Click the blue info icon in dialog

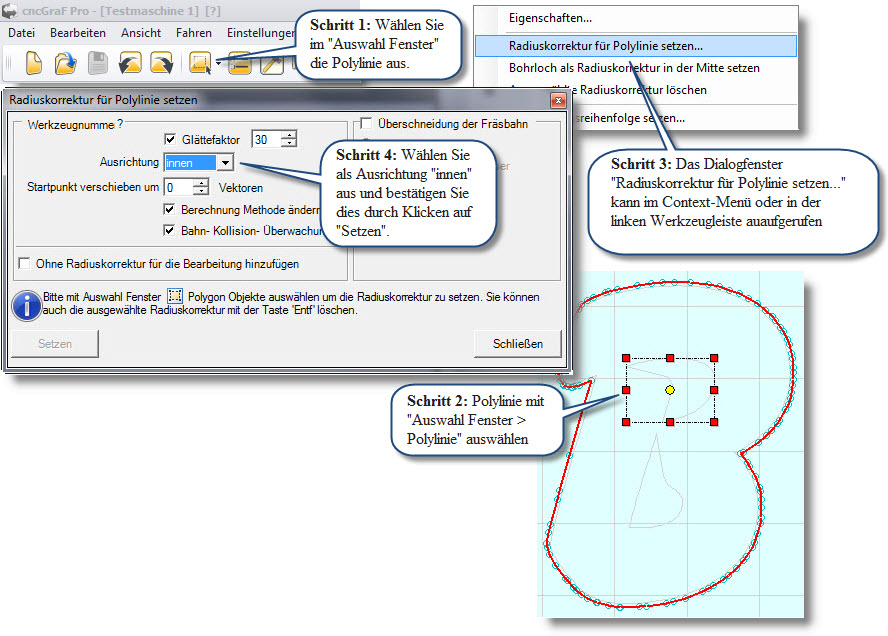pyautogui.click(x=25, y=304)
